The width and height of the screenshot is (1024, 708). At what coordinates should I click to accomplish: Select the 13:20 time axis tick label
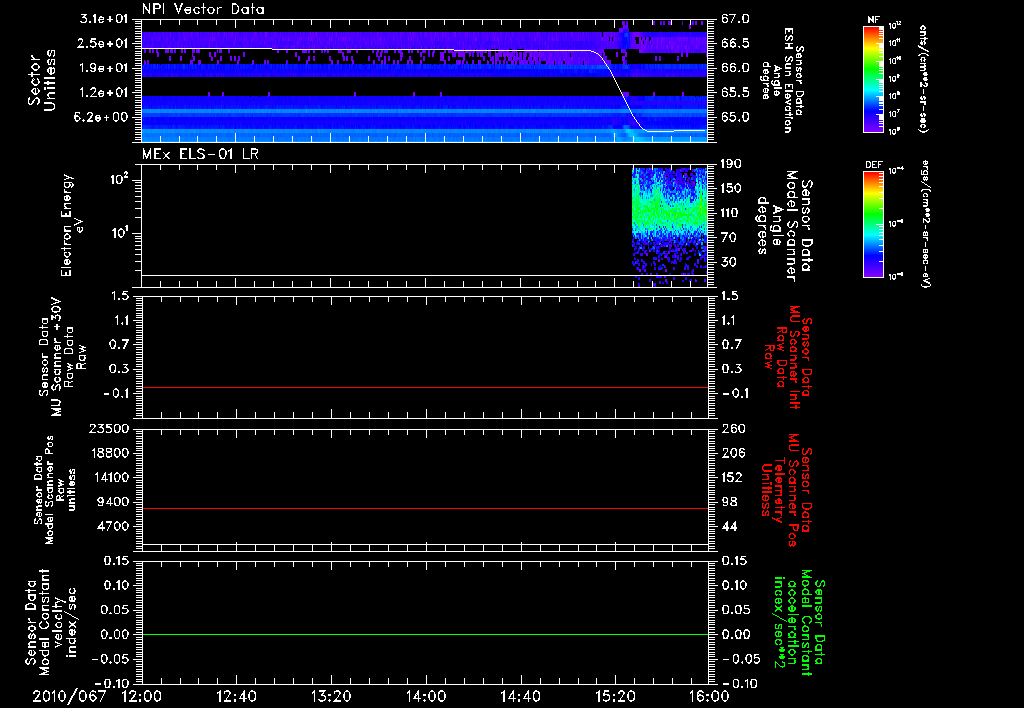330,696
